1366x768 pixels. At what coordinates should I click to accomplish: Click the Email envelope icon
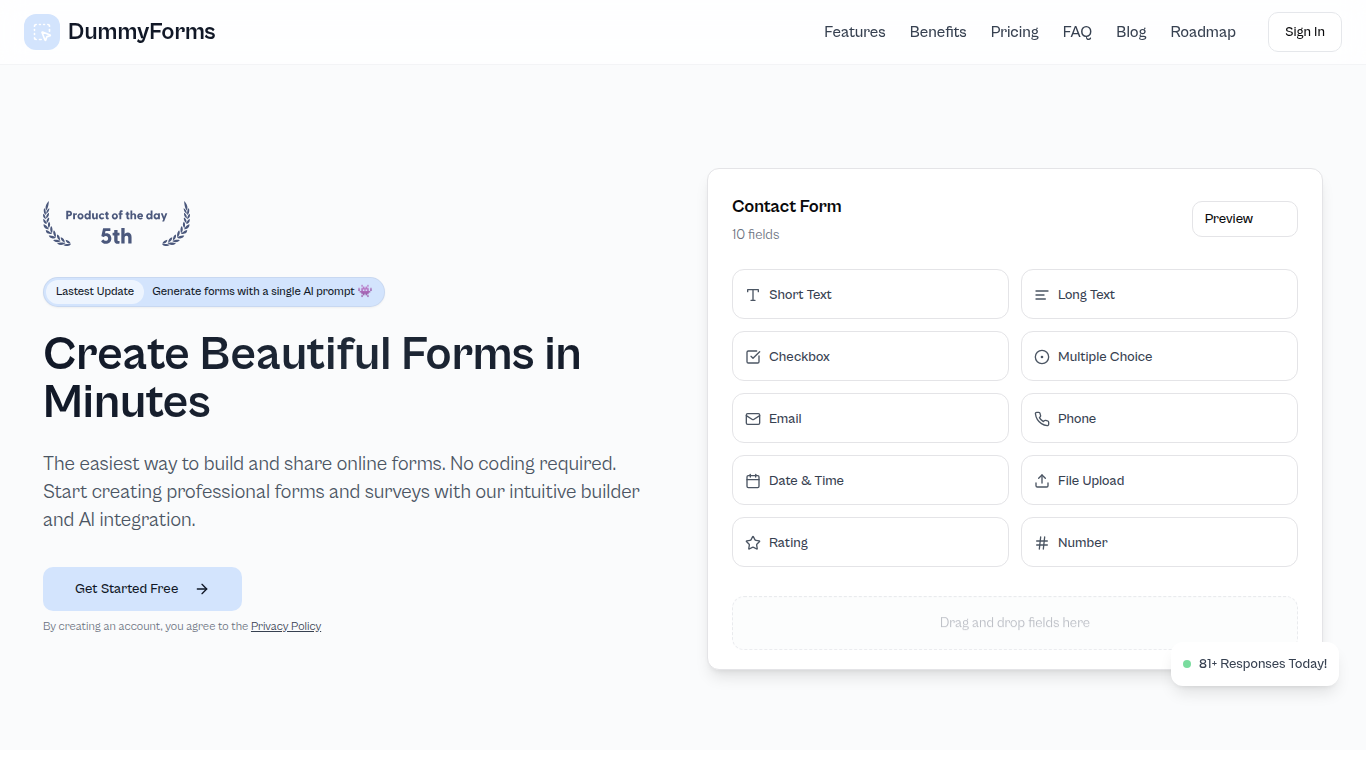pyautogui.click(x=753, y=419)
